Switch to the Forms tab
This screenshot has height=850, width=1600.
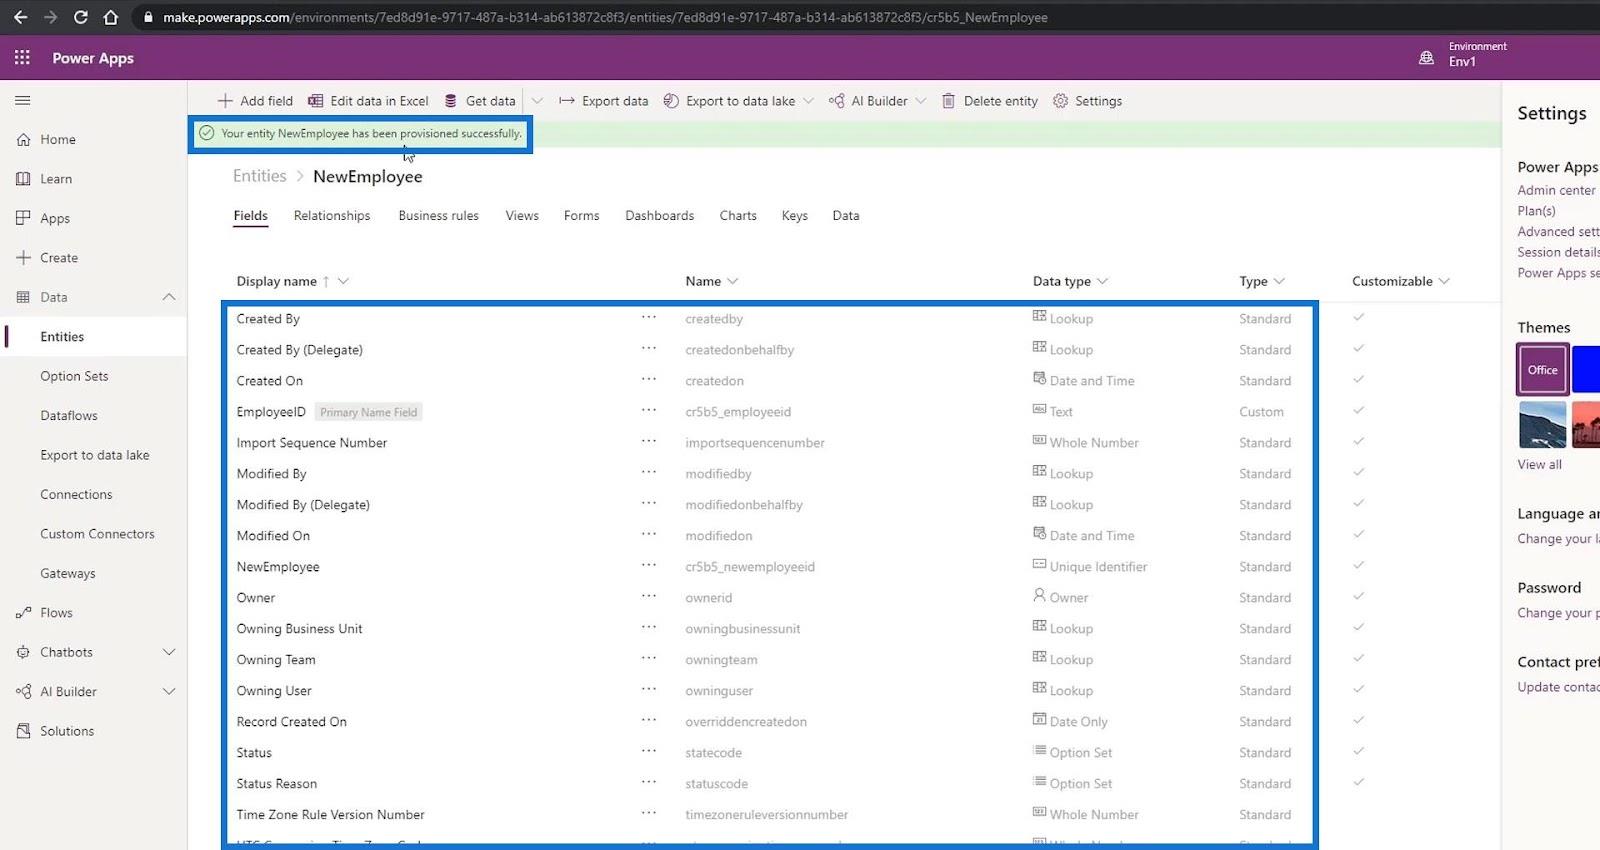(x=581, y=216)
